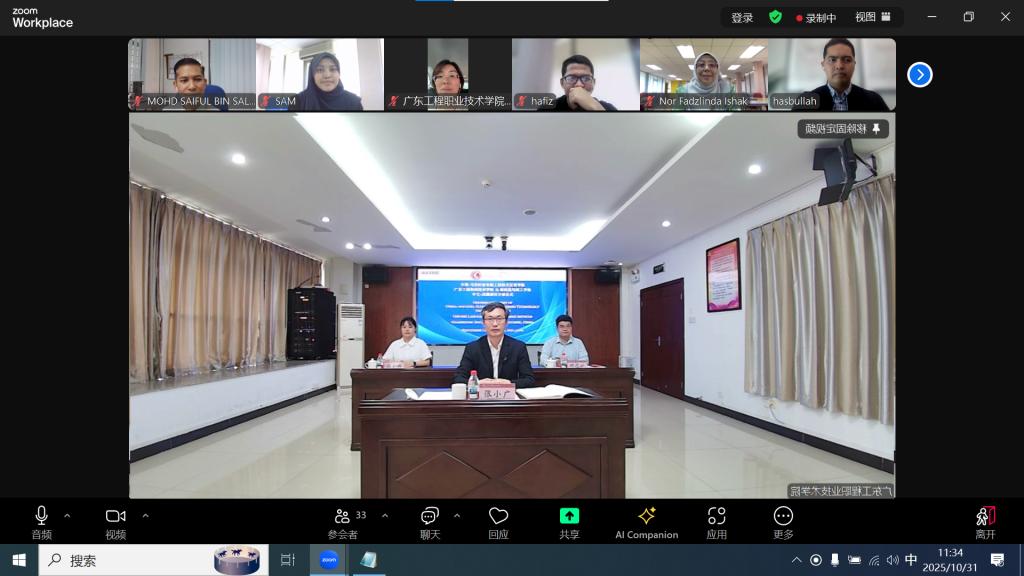Open the Chat (聊天) panel
Screen dimensions: 1024x576
pyautogui.click(x=430, y=522)
